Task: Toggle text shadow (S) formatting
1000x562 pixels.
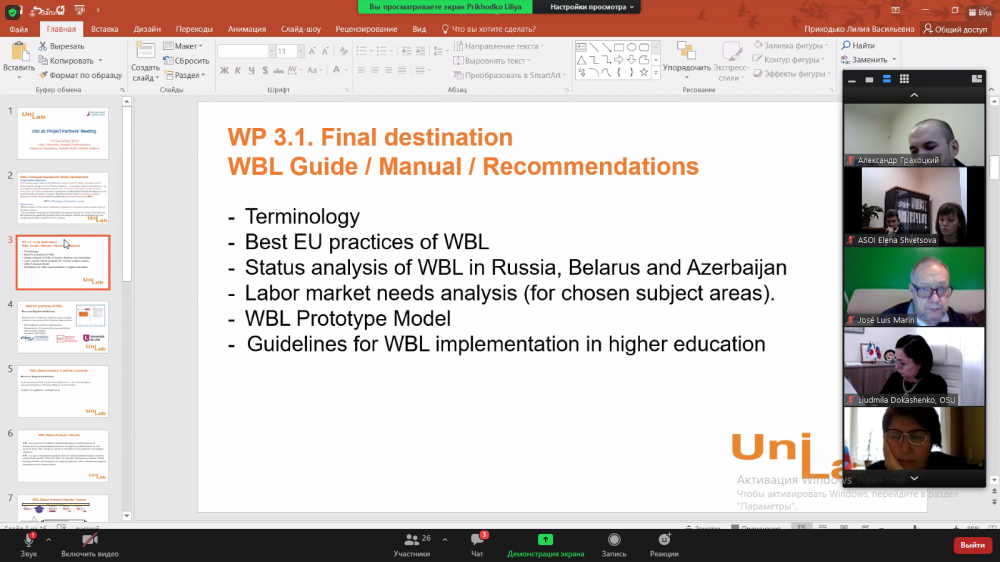Action: (265, 70)
